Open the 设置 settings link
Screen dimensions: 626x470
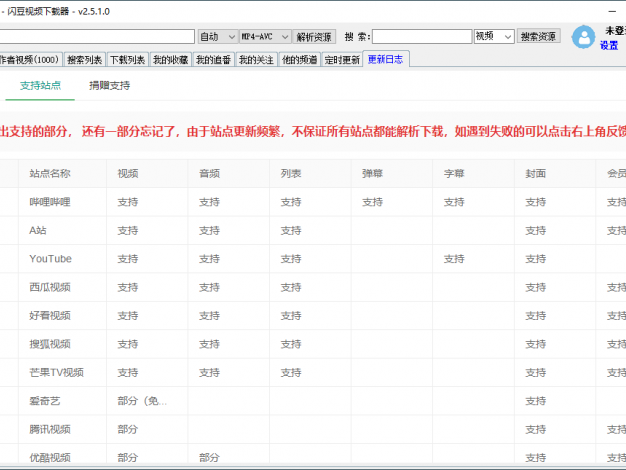609,46
